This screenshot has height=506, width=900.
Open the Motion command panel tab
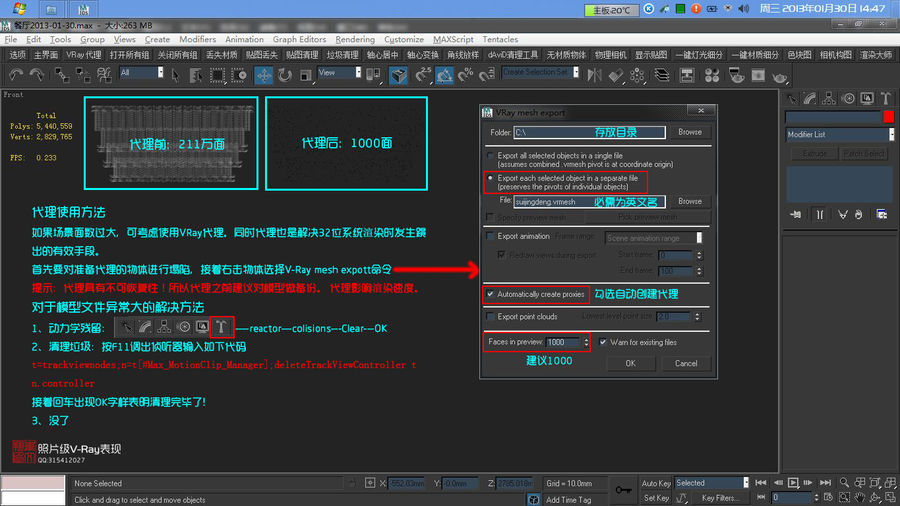tap(848, 99)
